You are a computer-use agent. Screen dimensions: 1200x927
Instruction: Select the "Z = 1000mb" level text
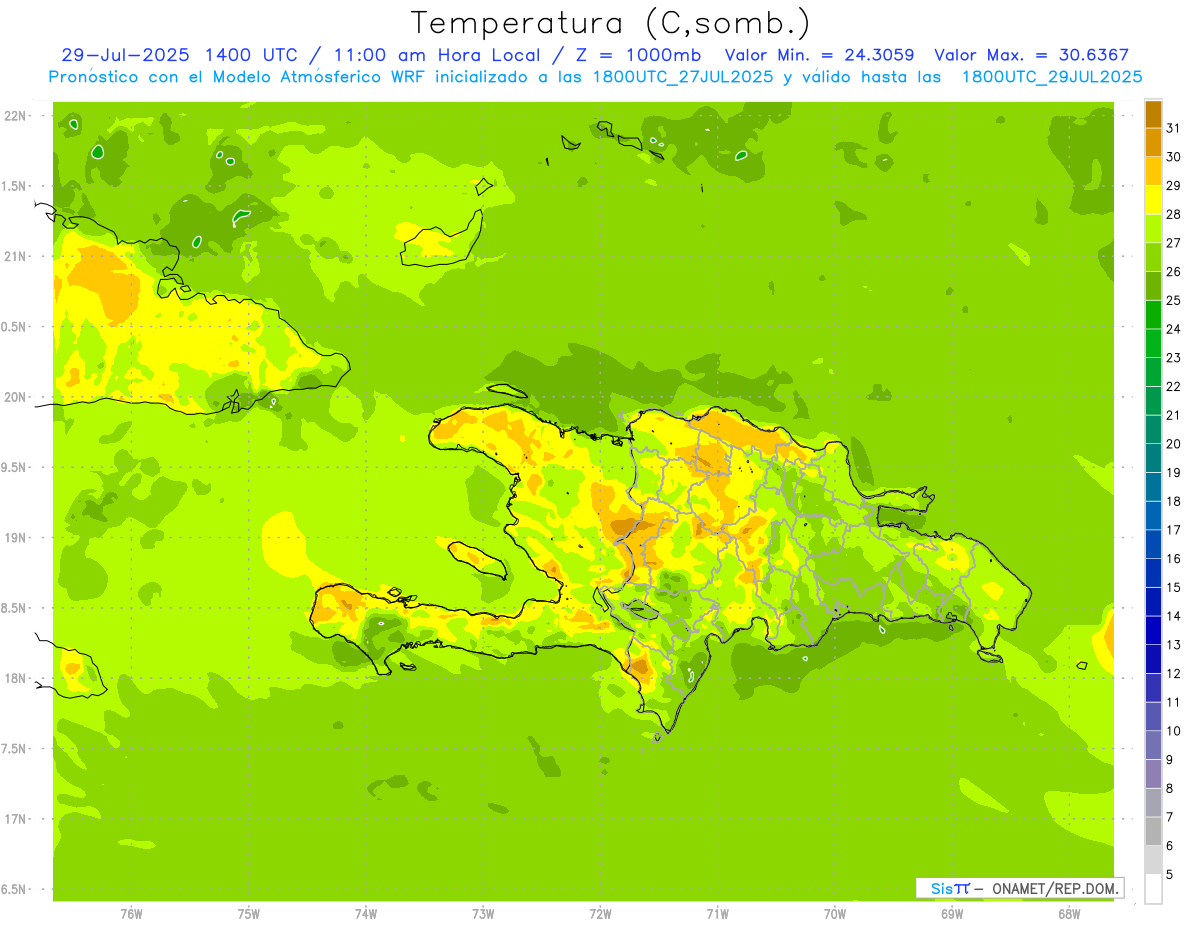coord(638,55)
